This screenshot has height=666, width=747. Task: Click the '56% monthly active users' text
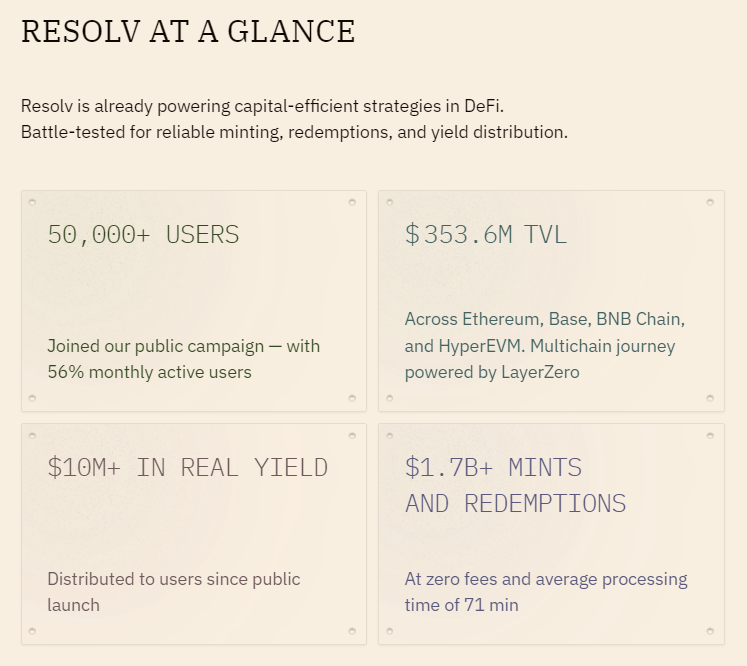pos(150,372)
